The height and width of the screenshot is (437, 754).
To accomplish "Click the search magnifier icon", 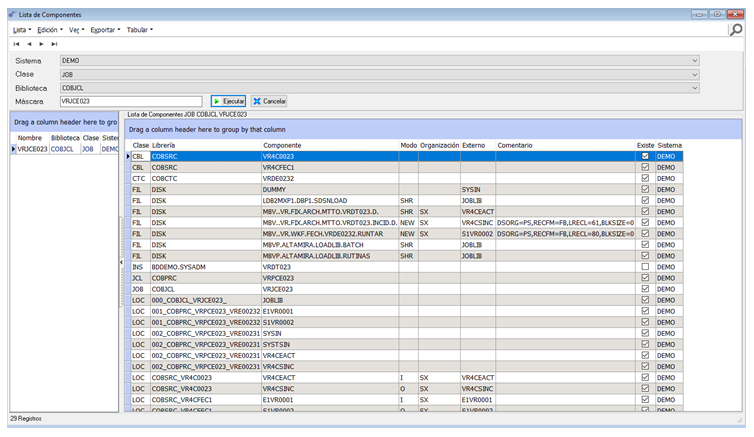I will (x=735, y=30).
